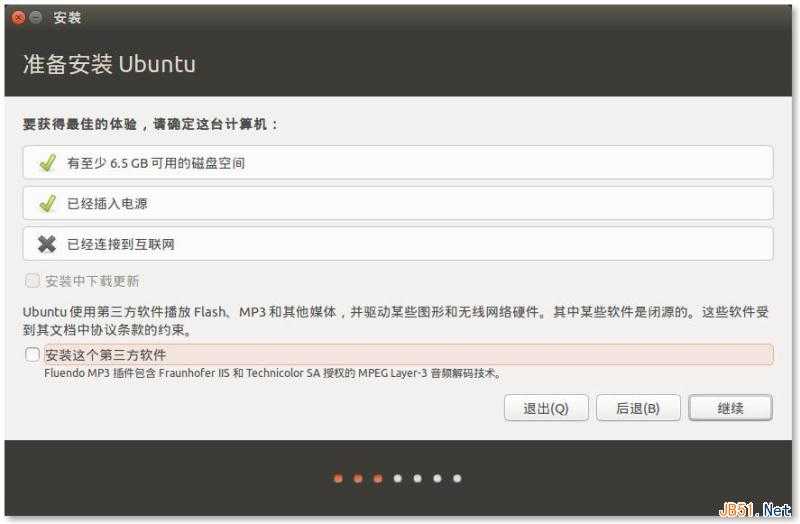Click the window title 安装
Image resolution: width=800 pixels, height=524 pixels.
(67, 17)
